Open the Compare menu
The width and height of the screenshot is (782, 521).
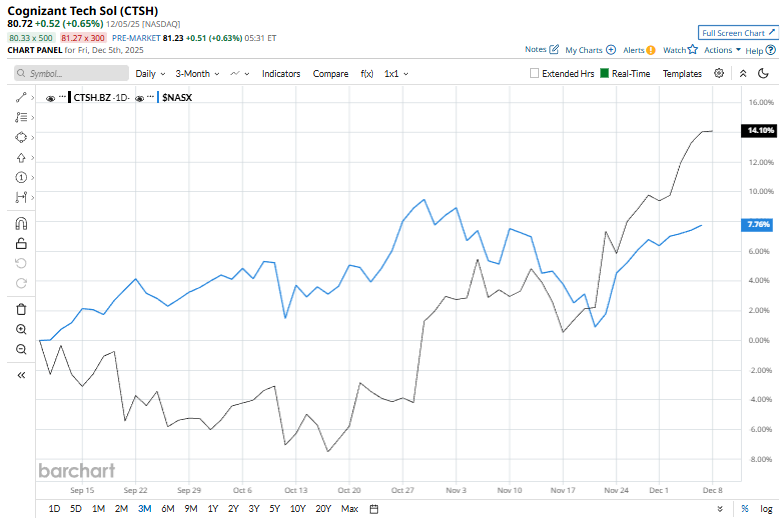(331, 74)
